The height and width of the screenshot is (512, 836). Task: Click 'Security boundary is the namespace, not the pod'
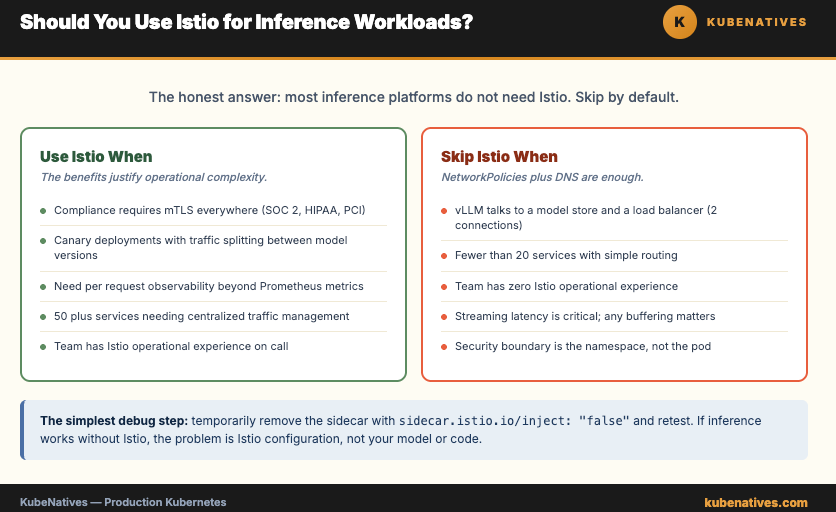click(x=583, y=346)
